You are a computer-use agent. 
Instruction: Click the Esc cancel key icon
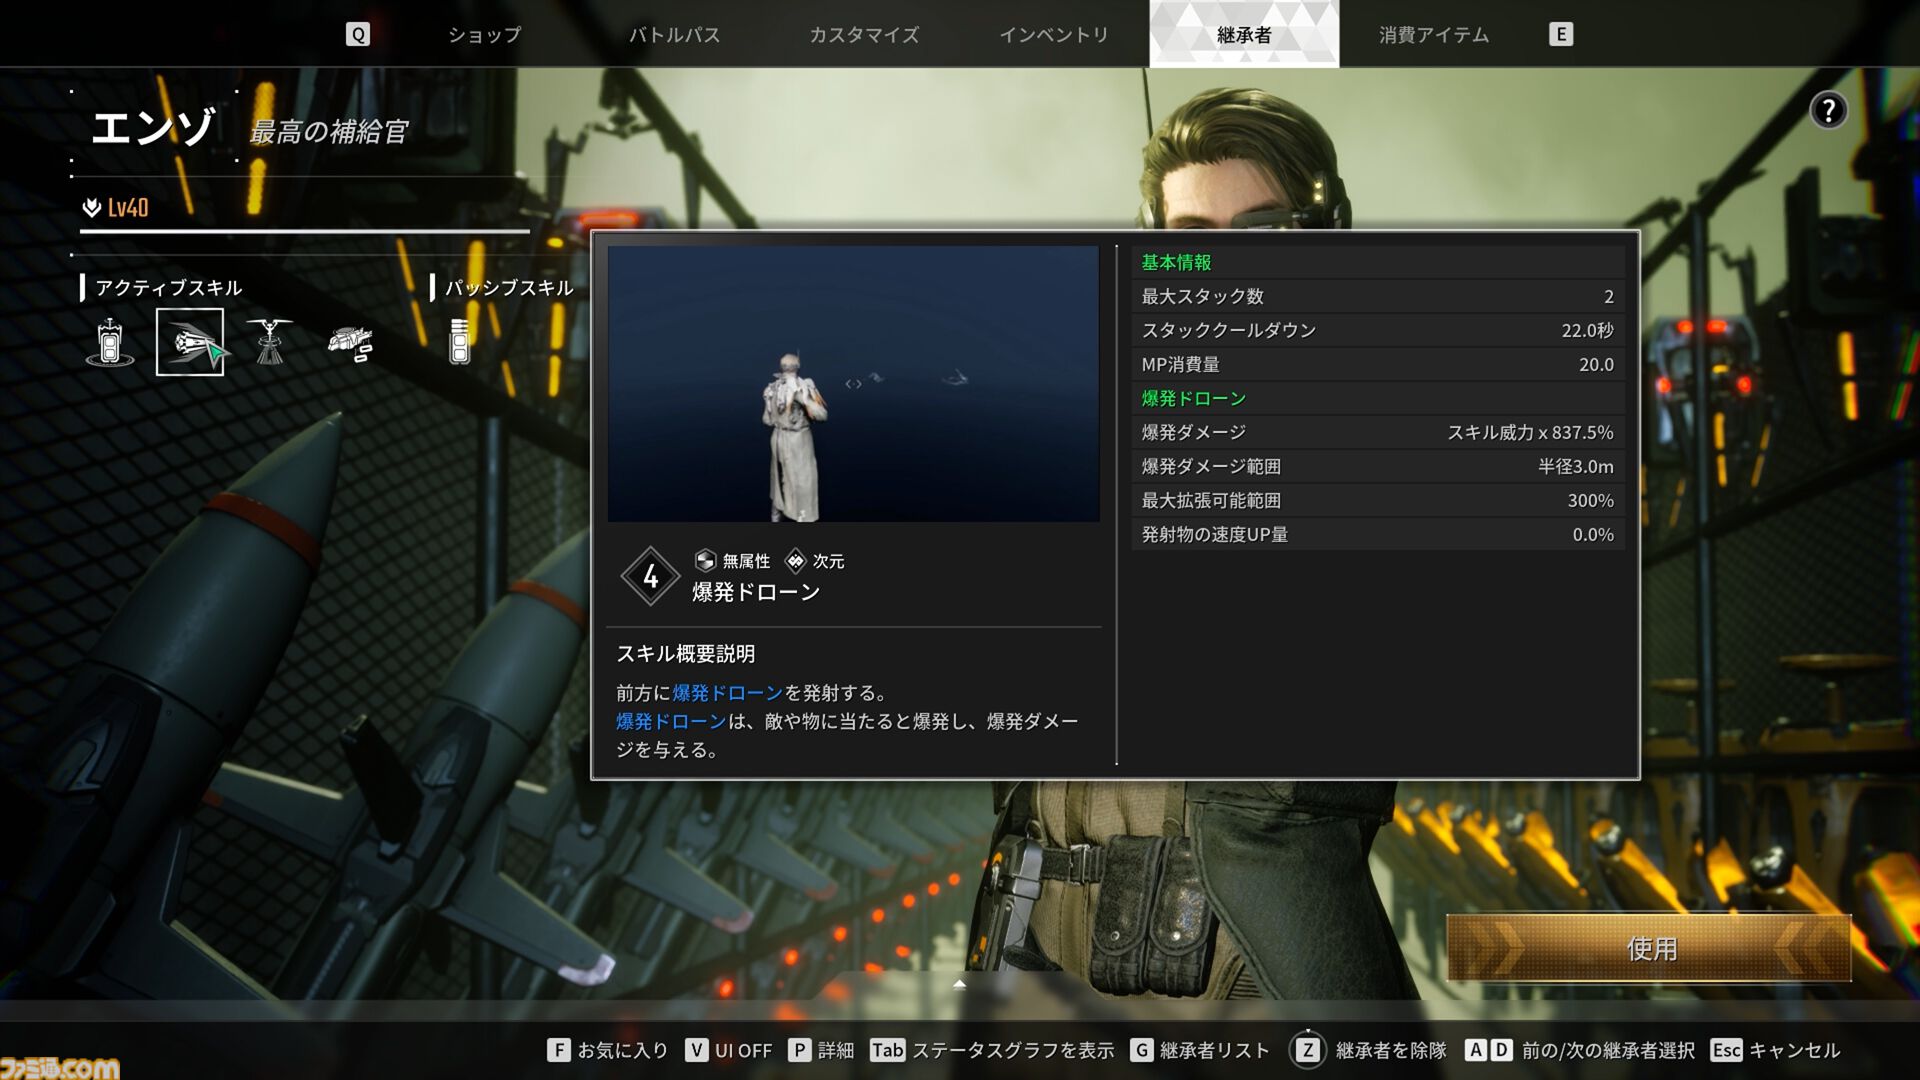point(1726,1050)
